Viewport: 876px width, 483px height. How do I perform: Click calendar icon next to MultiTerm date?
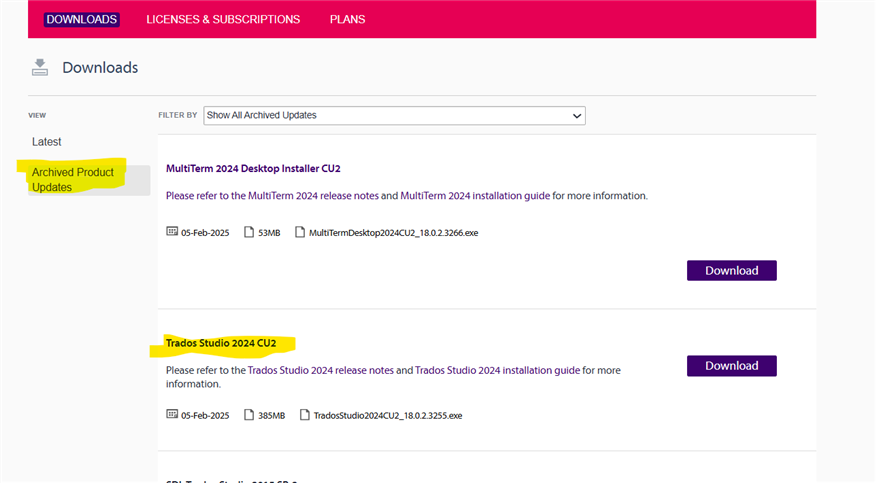[x=172, y=232]
